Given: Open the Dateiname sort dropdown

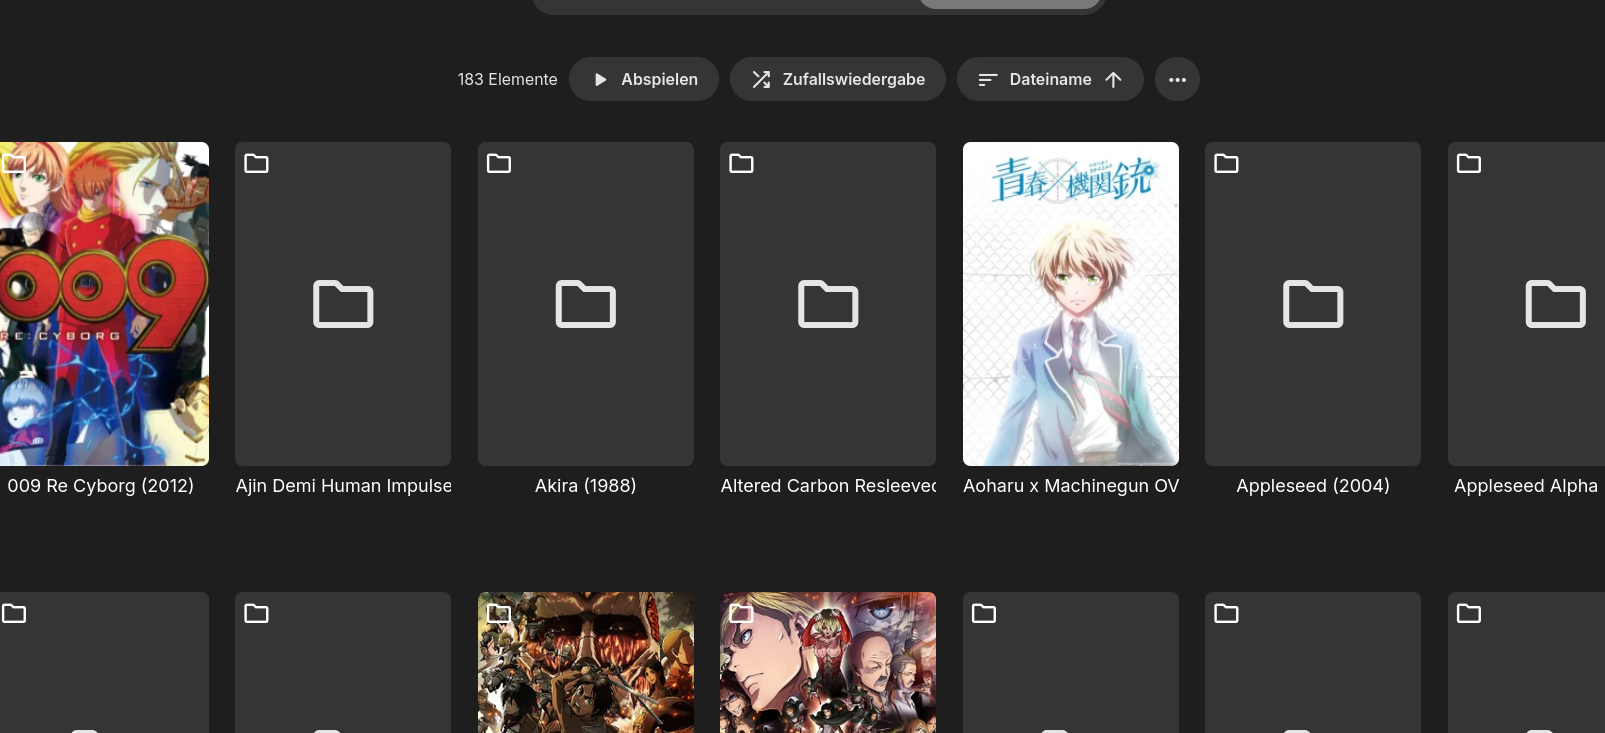Looking at the screenshot, I should (1050, 79).
